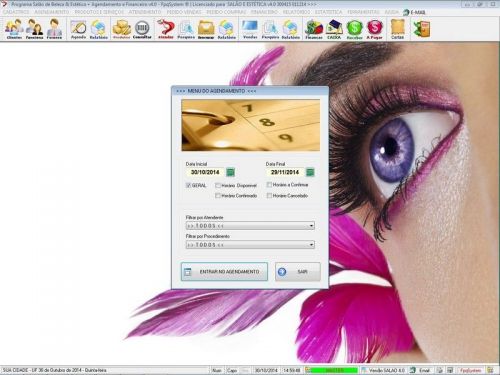500x375 pixels.
Task: Expand the Filtrar por Atendente dropdown
Action: [311, 226]
